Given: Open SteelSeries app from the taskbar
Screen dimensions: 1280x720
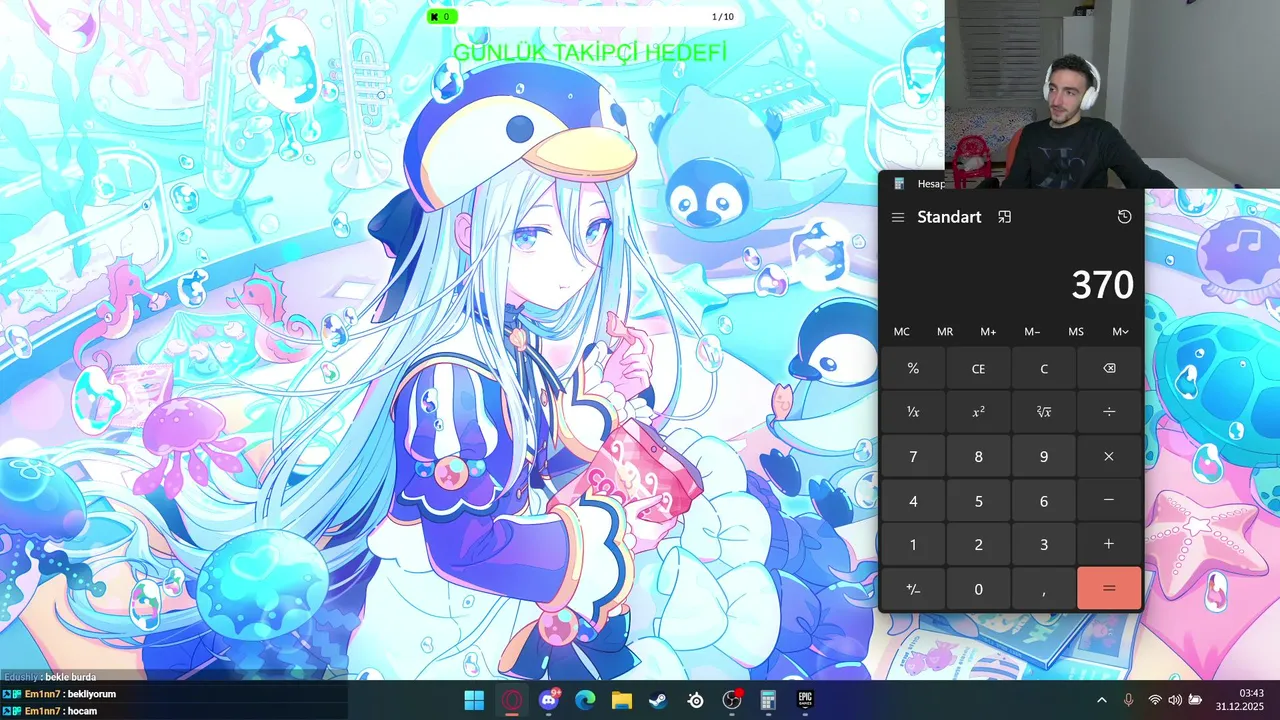Looking at the screenshot, I should [695, 700].
